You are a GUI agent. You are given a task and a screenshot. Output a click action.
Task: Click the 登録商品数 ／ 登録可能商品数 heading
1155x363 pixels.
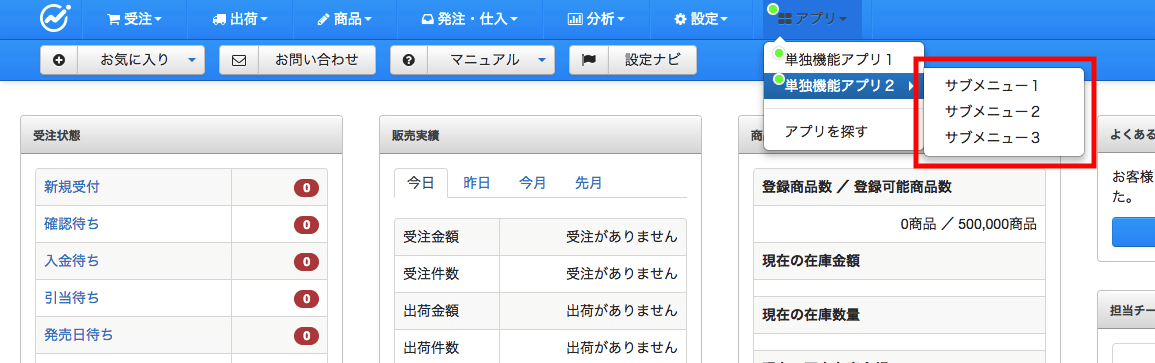coord(856,187)
